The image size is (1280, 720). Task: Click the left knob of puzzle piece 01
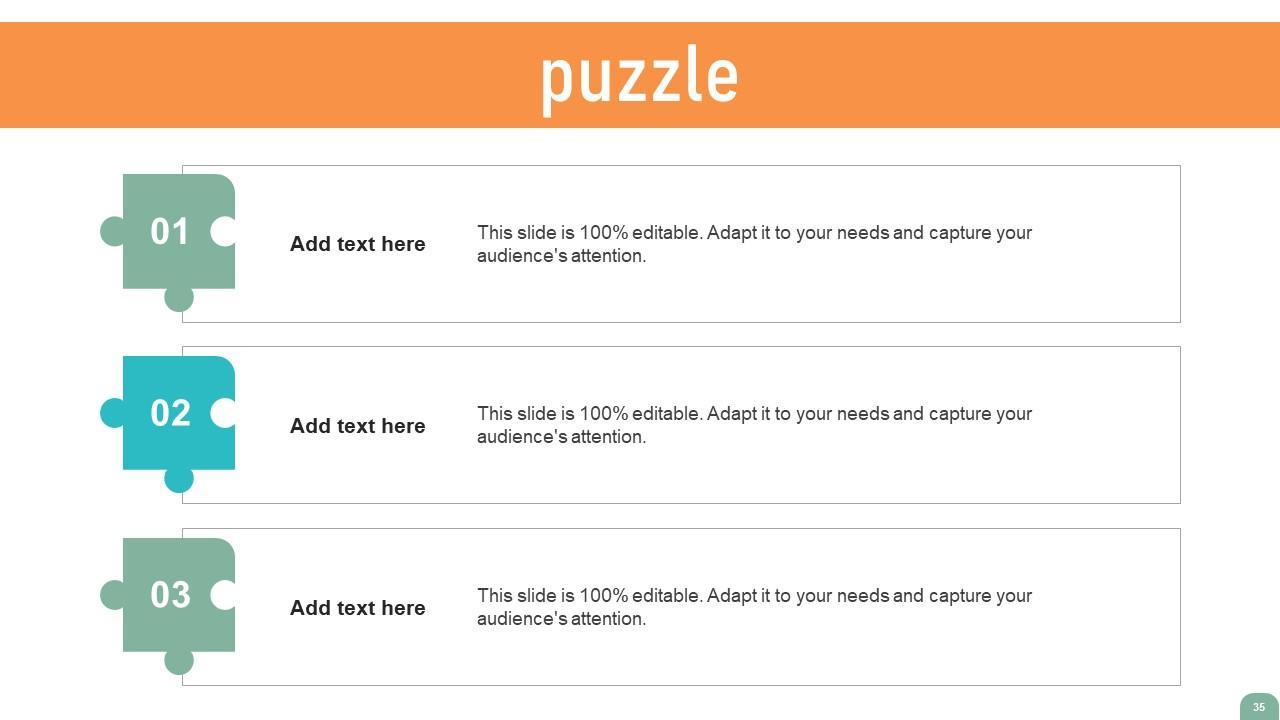click(x=111, y=231)
